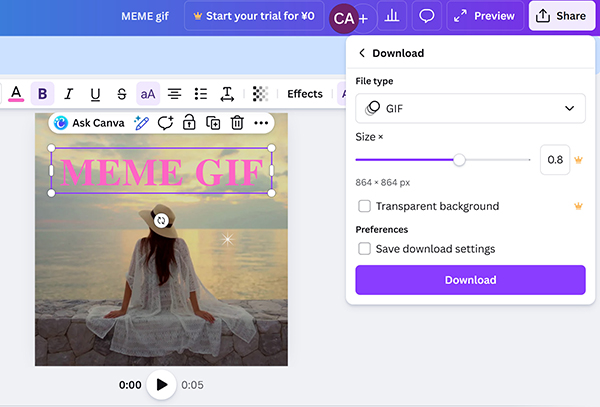The width and height of the screenshot is (600, 407).
Task: Check Save download settings
Action: tap(364, 249)
